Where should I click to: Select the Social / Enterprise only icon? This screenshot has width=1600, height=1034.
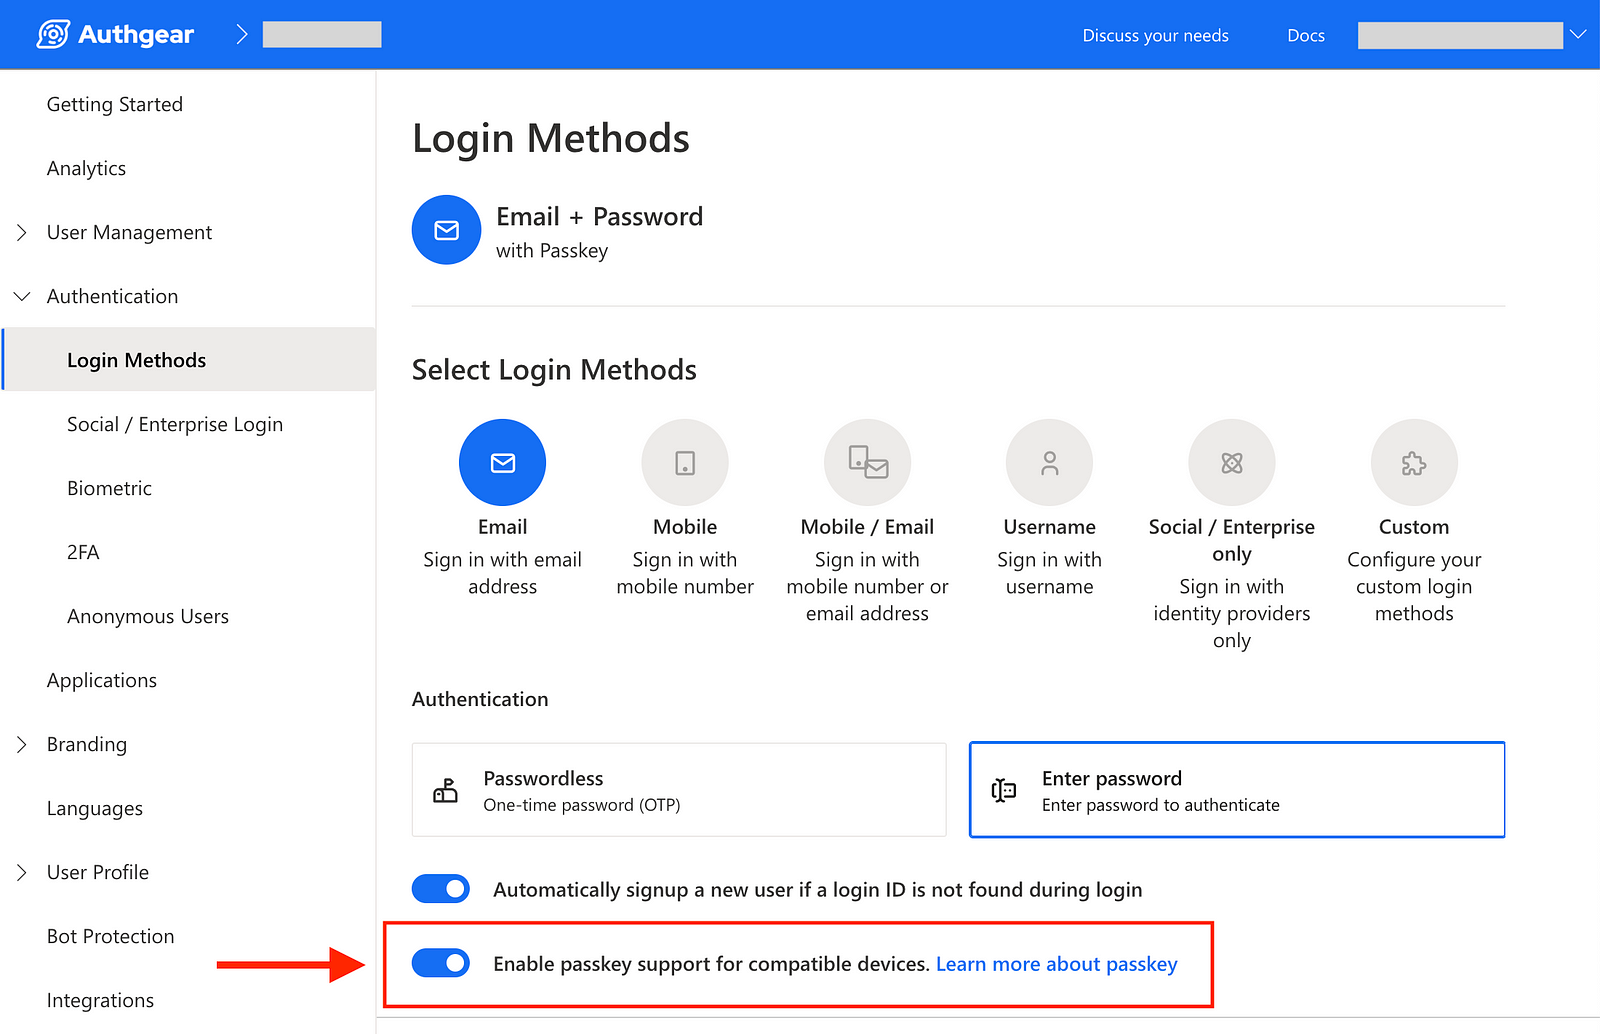click(x=1232, y=462)
